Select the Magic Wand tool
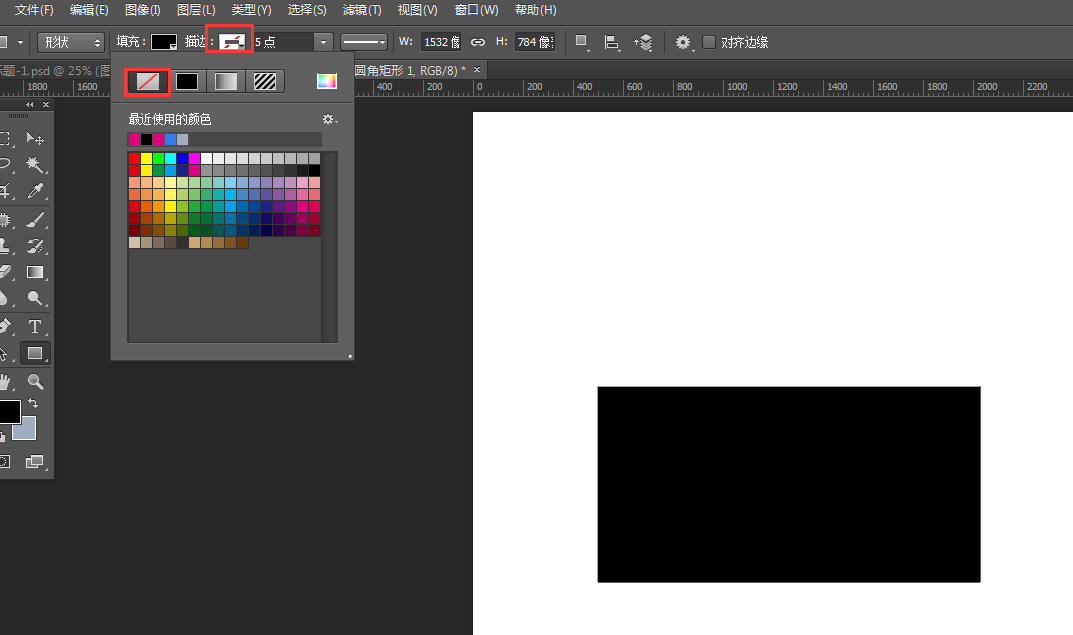The width and height of the screenshot is (1073, 635). pos(35,164)
